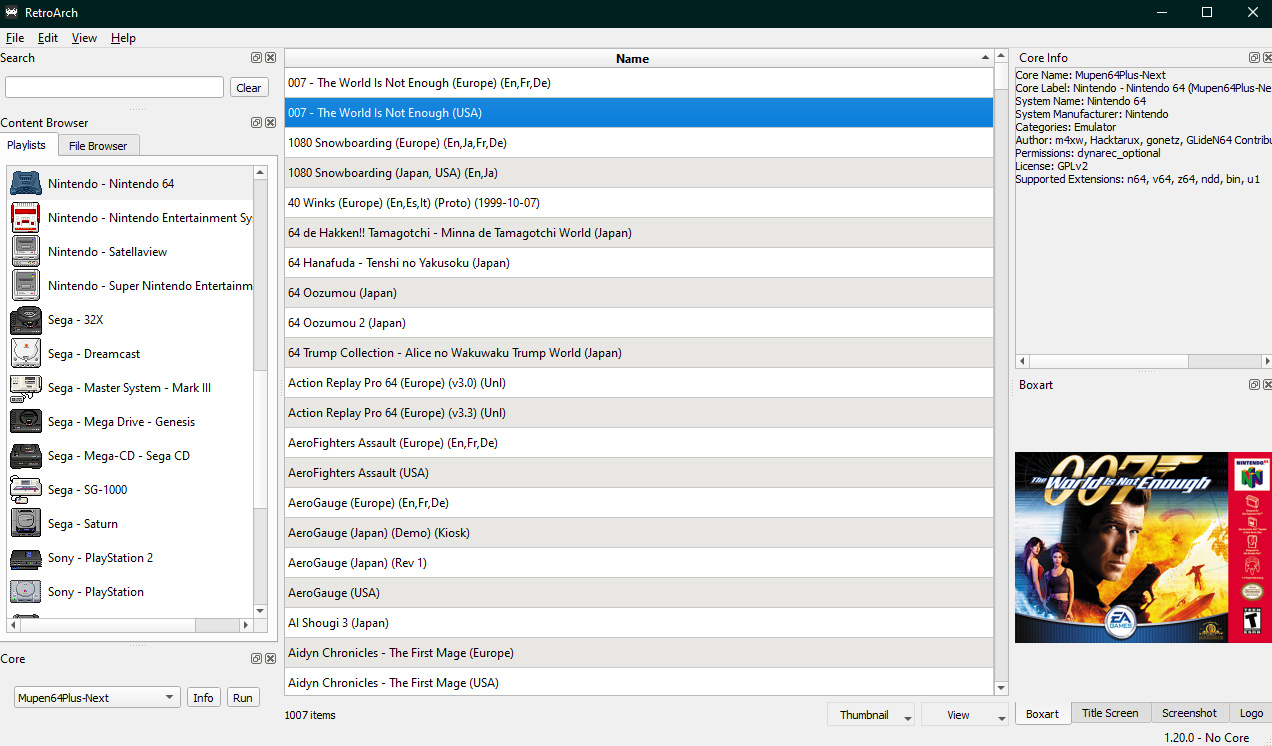Viewport: 1272px width, 746px height.
Task: Click the Clear search button
Action: tap(249, 88)
